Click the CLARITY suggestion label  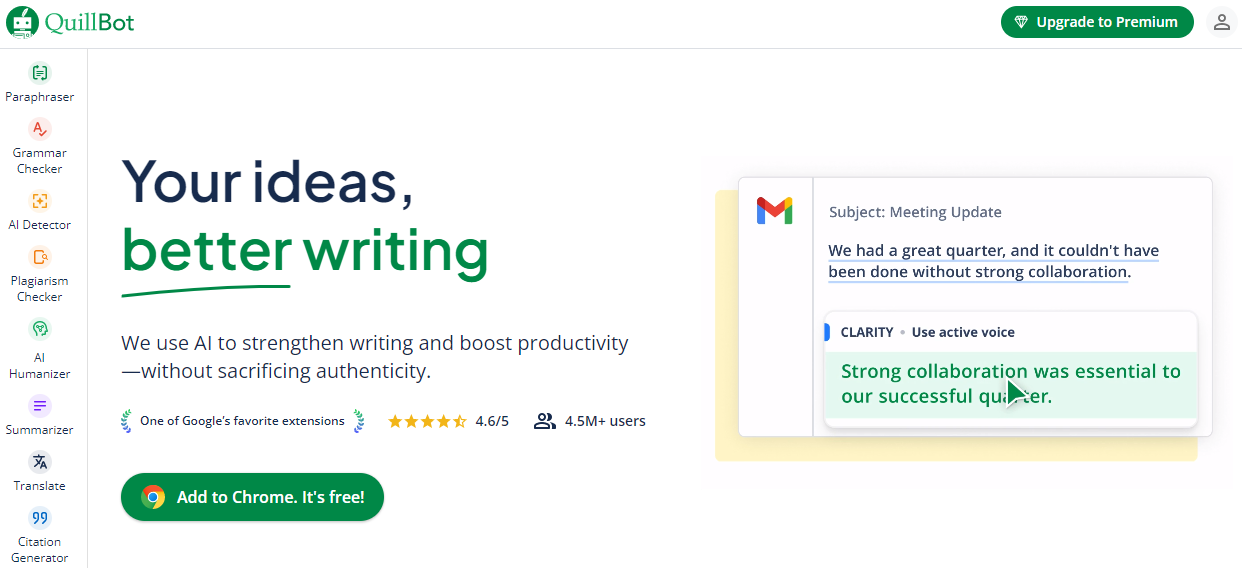click(x=866, y=332)
